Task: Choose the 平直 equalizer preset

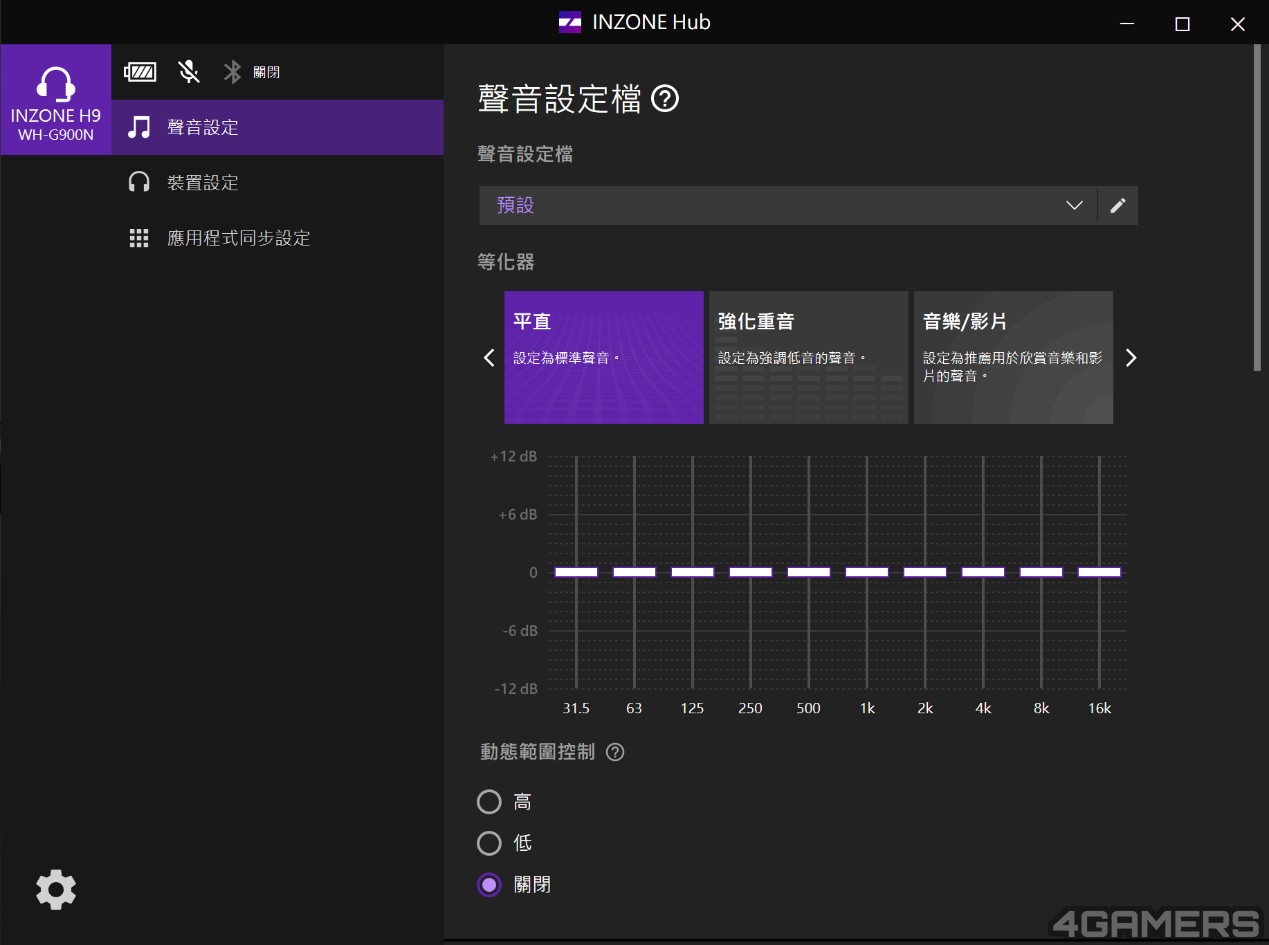Action: pos(604,357)
